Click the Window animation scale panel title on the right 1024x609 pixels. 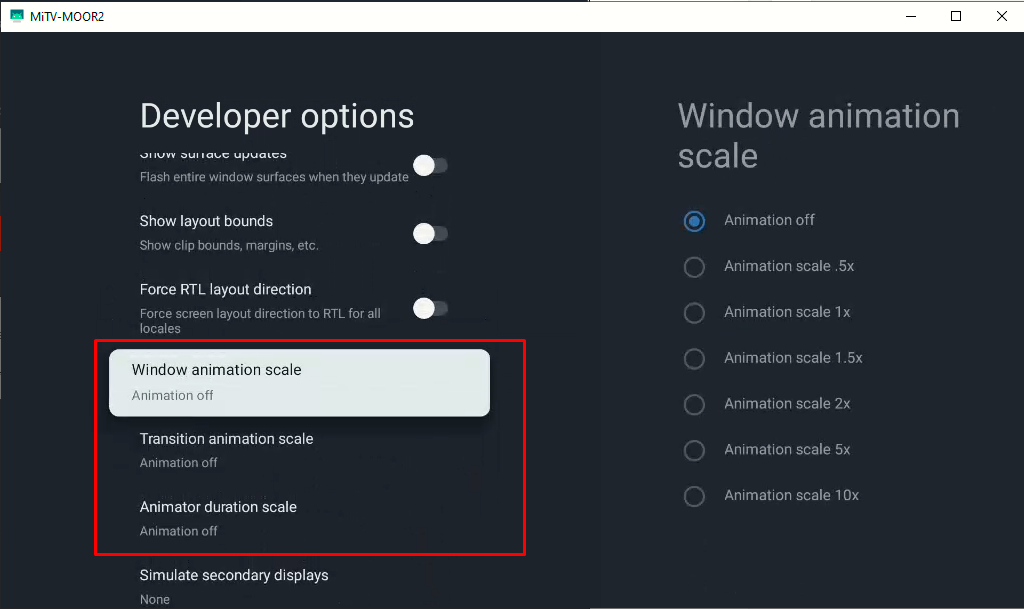[x=818, y=136]
